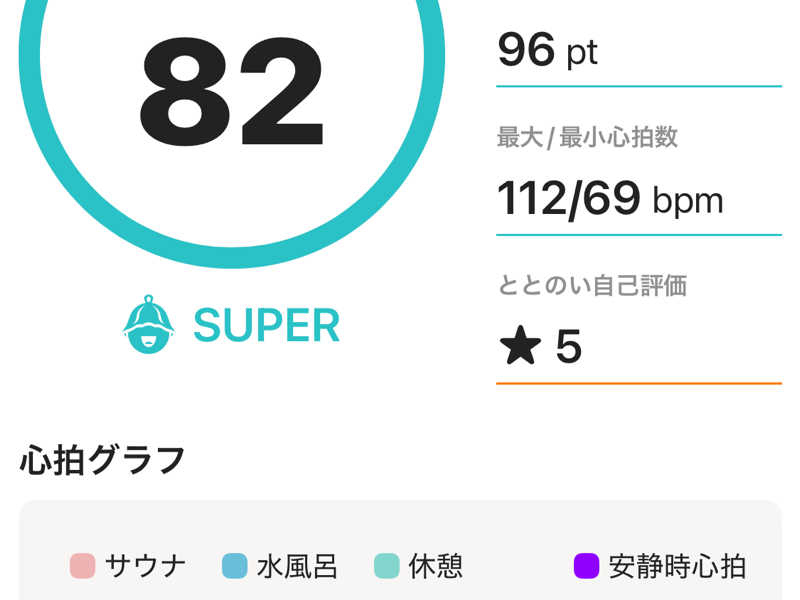Click the orange underline below star rating
The image size is (800, 600).
(x=638, y=382)
